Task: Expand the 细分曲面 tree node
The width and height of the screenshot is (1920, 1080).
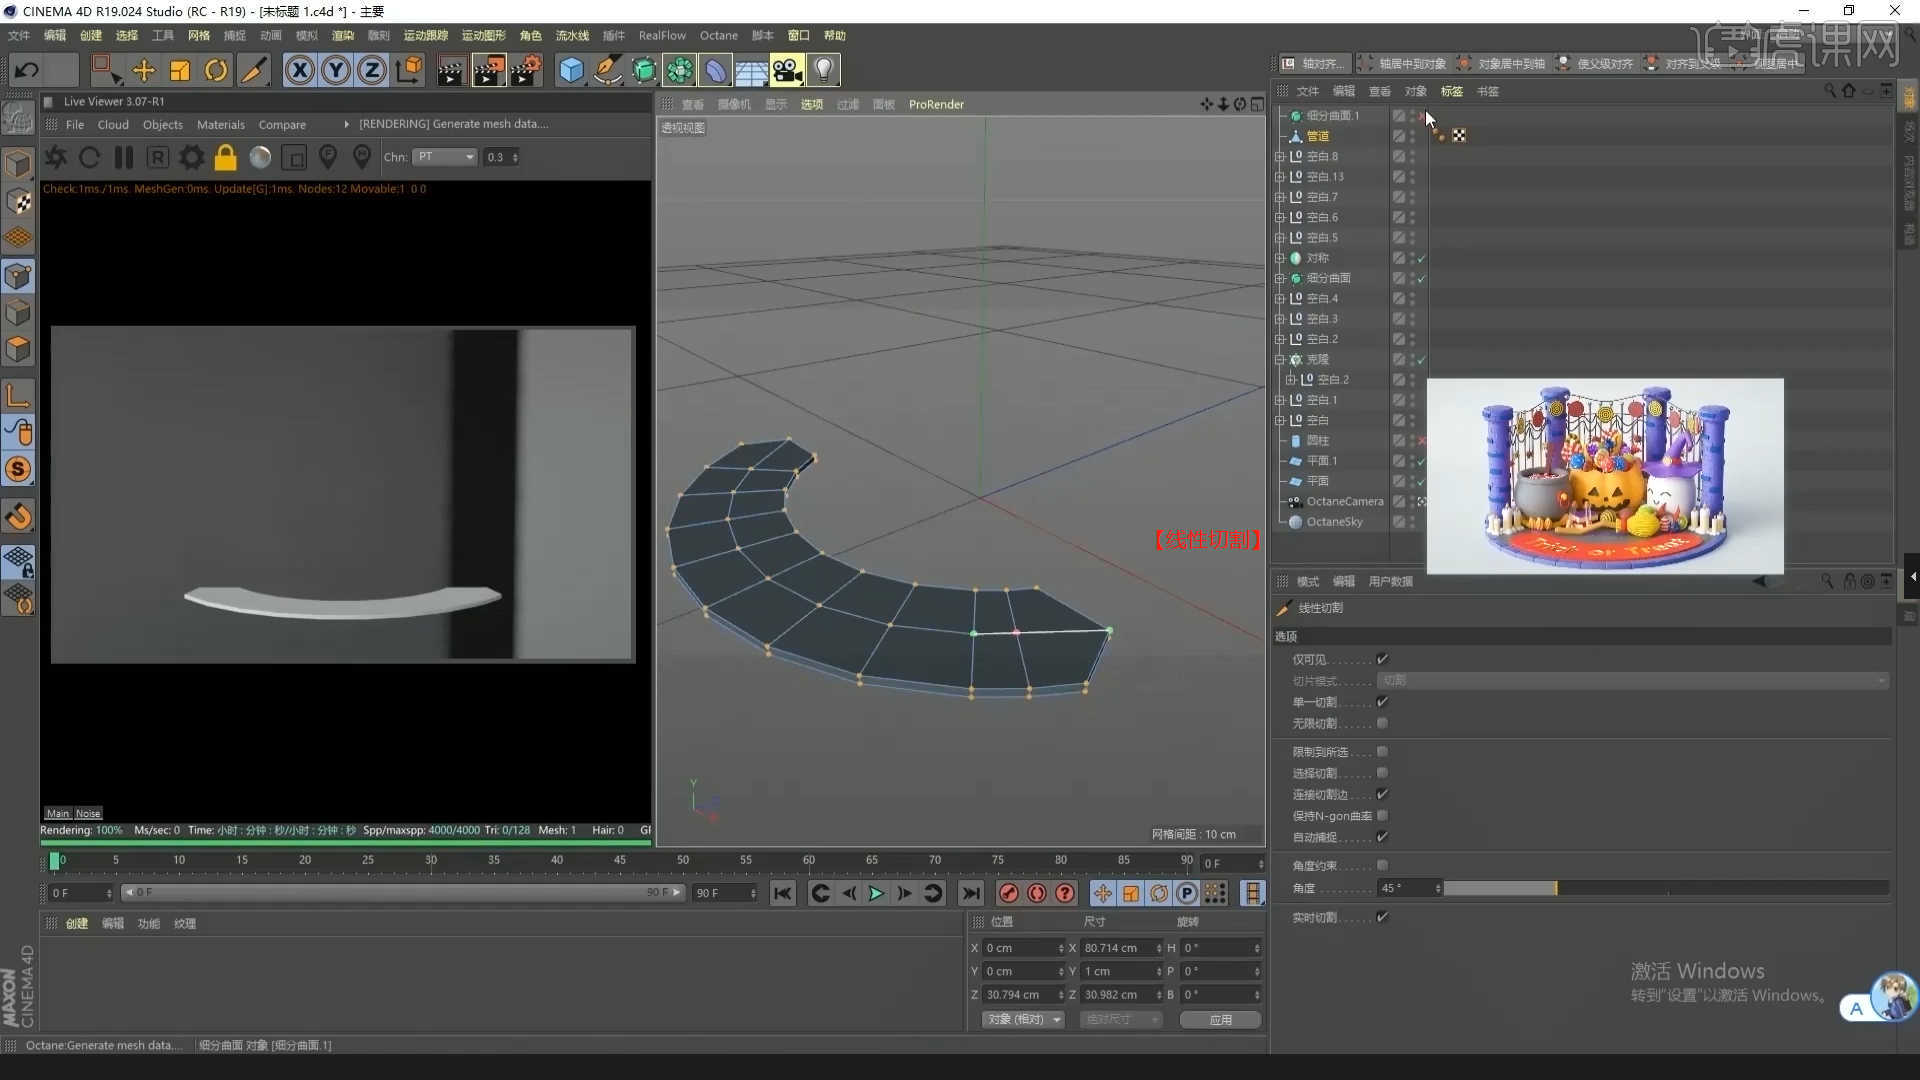Action: [1279, 278]
